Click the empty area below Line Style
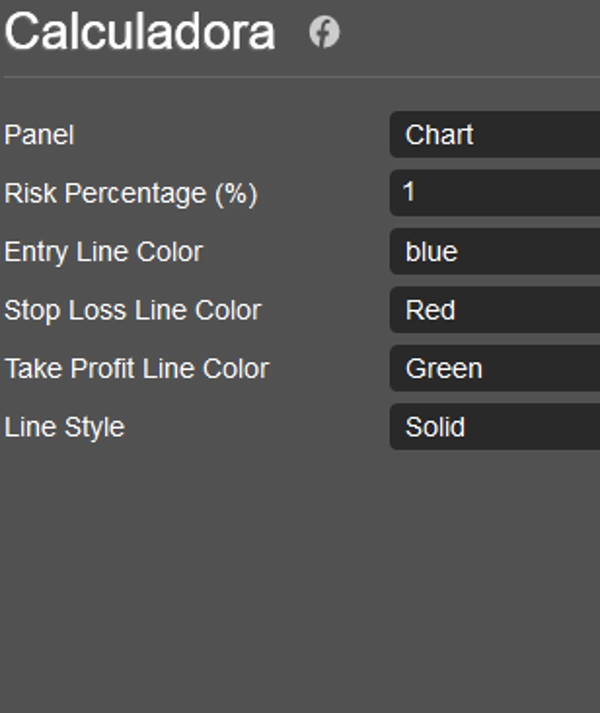Screen dimensions: 600x713 [300, 580]
